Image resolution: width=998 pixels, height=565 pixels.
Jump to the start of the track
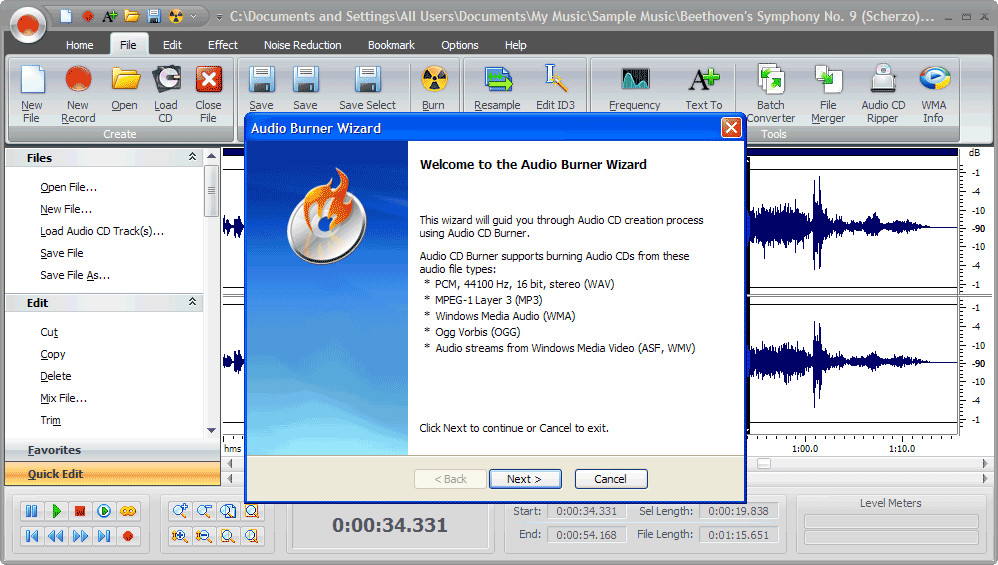pyautogui.click(x=31, y=536)
